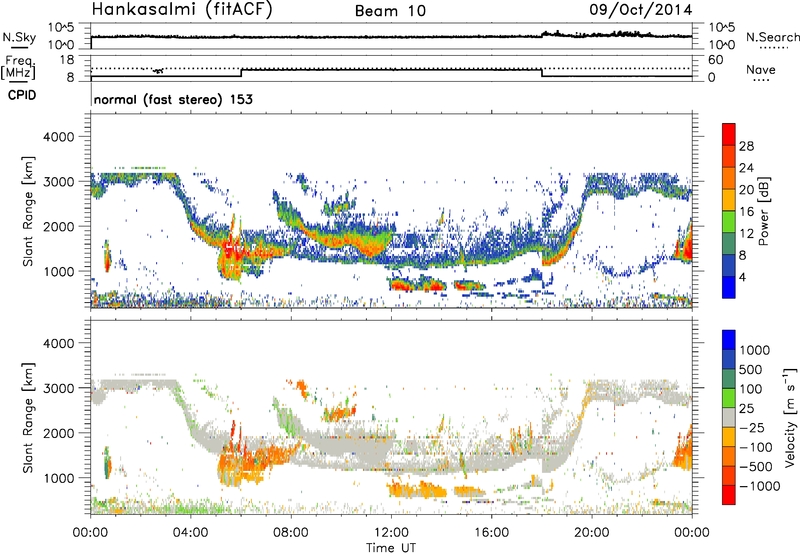This screenshot has height=554, width=800.
Task: Click the solid line sample under N.Sky
Action: point(19,47)
